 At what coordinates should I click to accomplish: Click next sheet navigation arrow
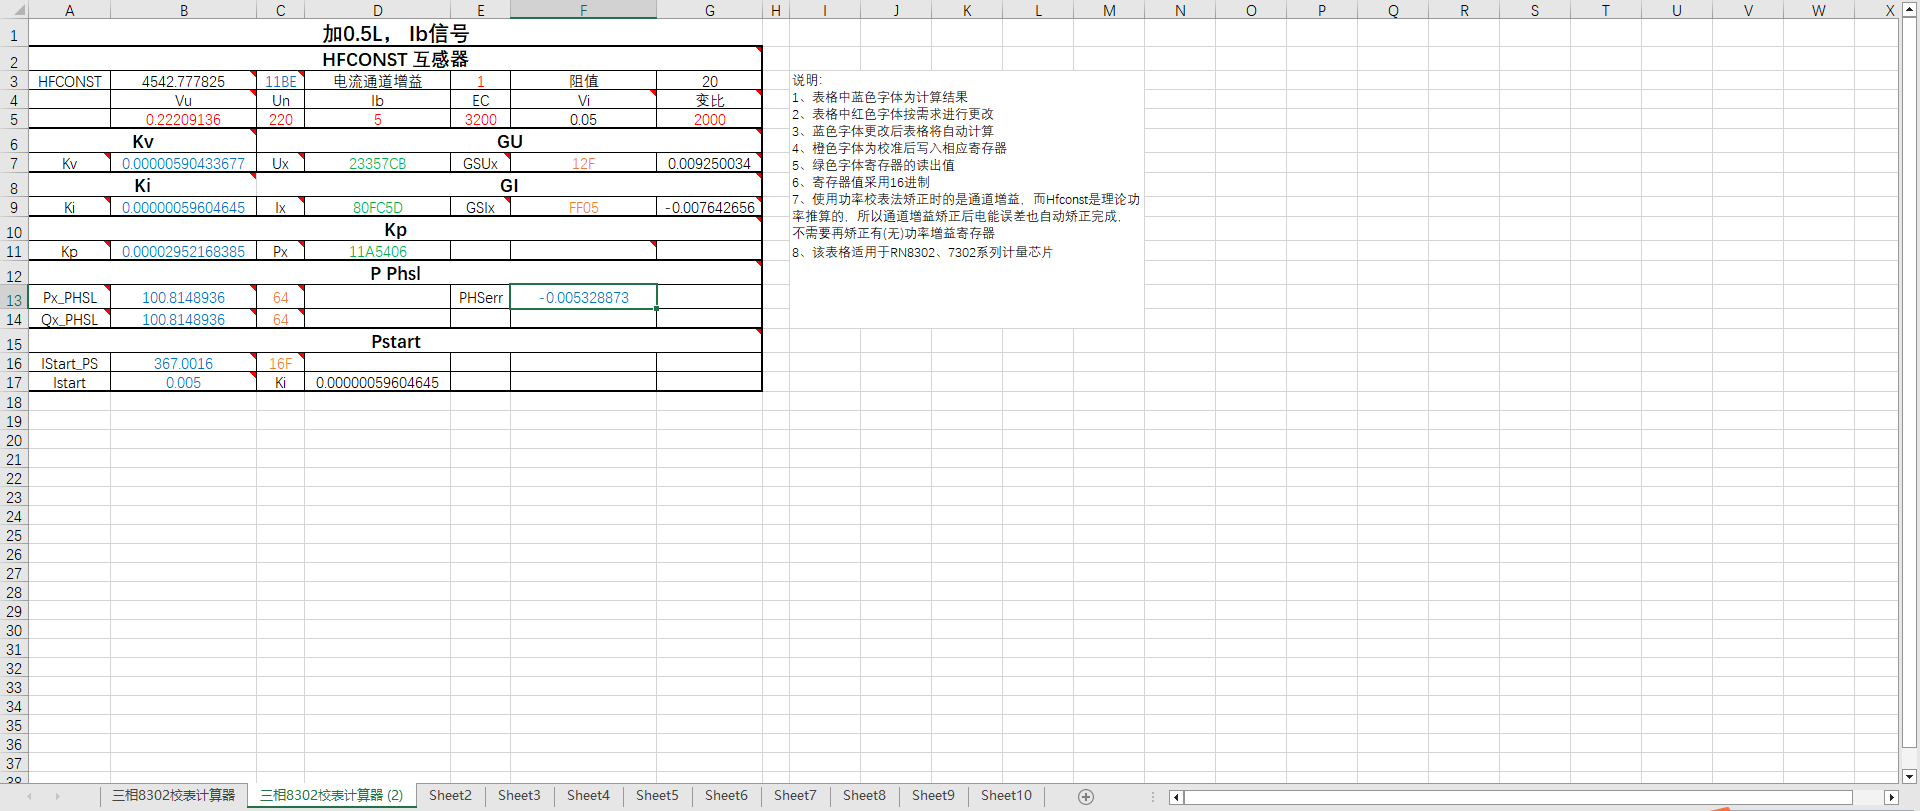pos(58,796)
